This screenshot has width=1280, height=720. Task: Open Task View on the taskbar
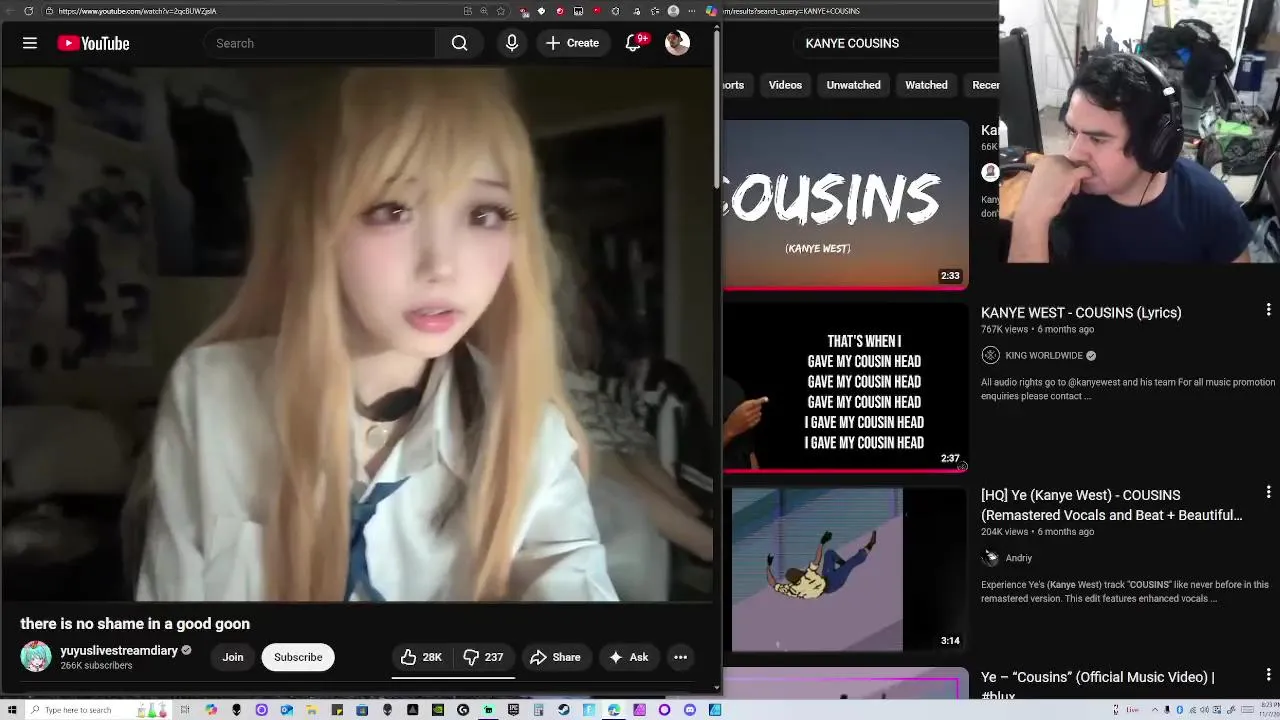click(185, 710)
